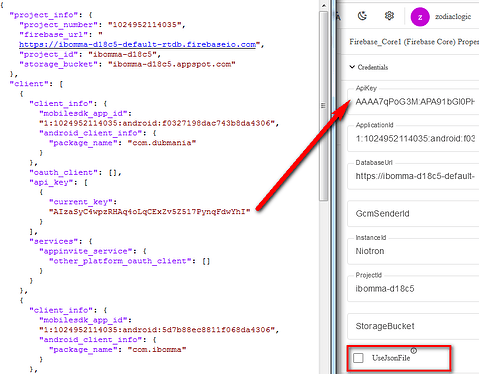
Task: Click the DatabaseUrl input field
Action: click(x=413, y=176)
